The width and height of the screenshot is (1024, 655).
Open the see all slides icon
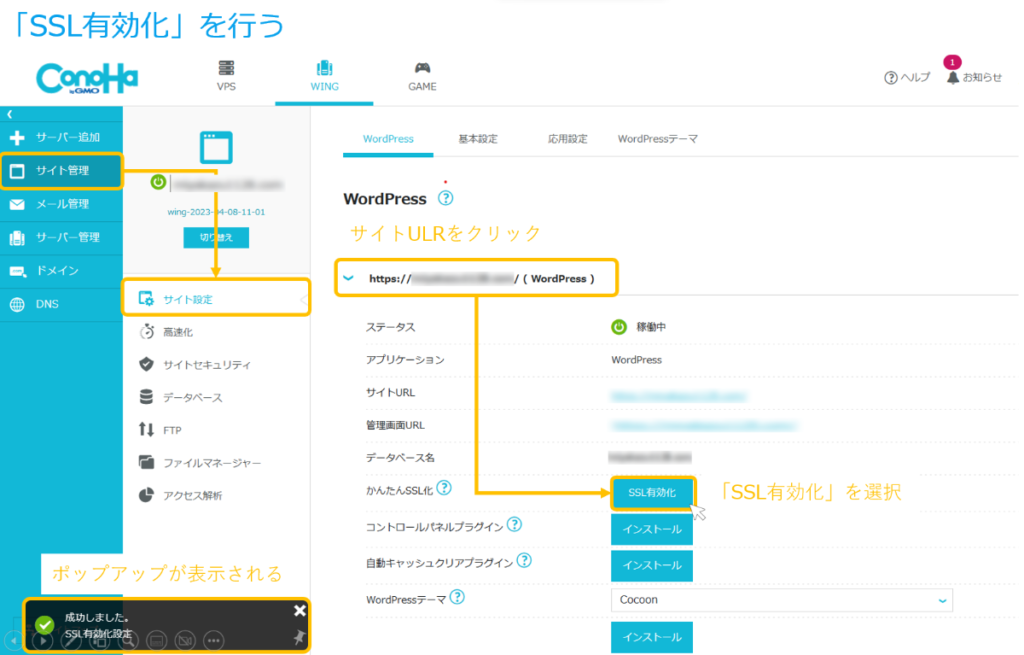pos(100,641)
